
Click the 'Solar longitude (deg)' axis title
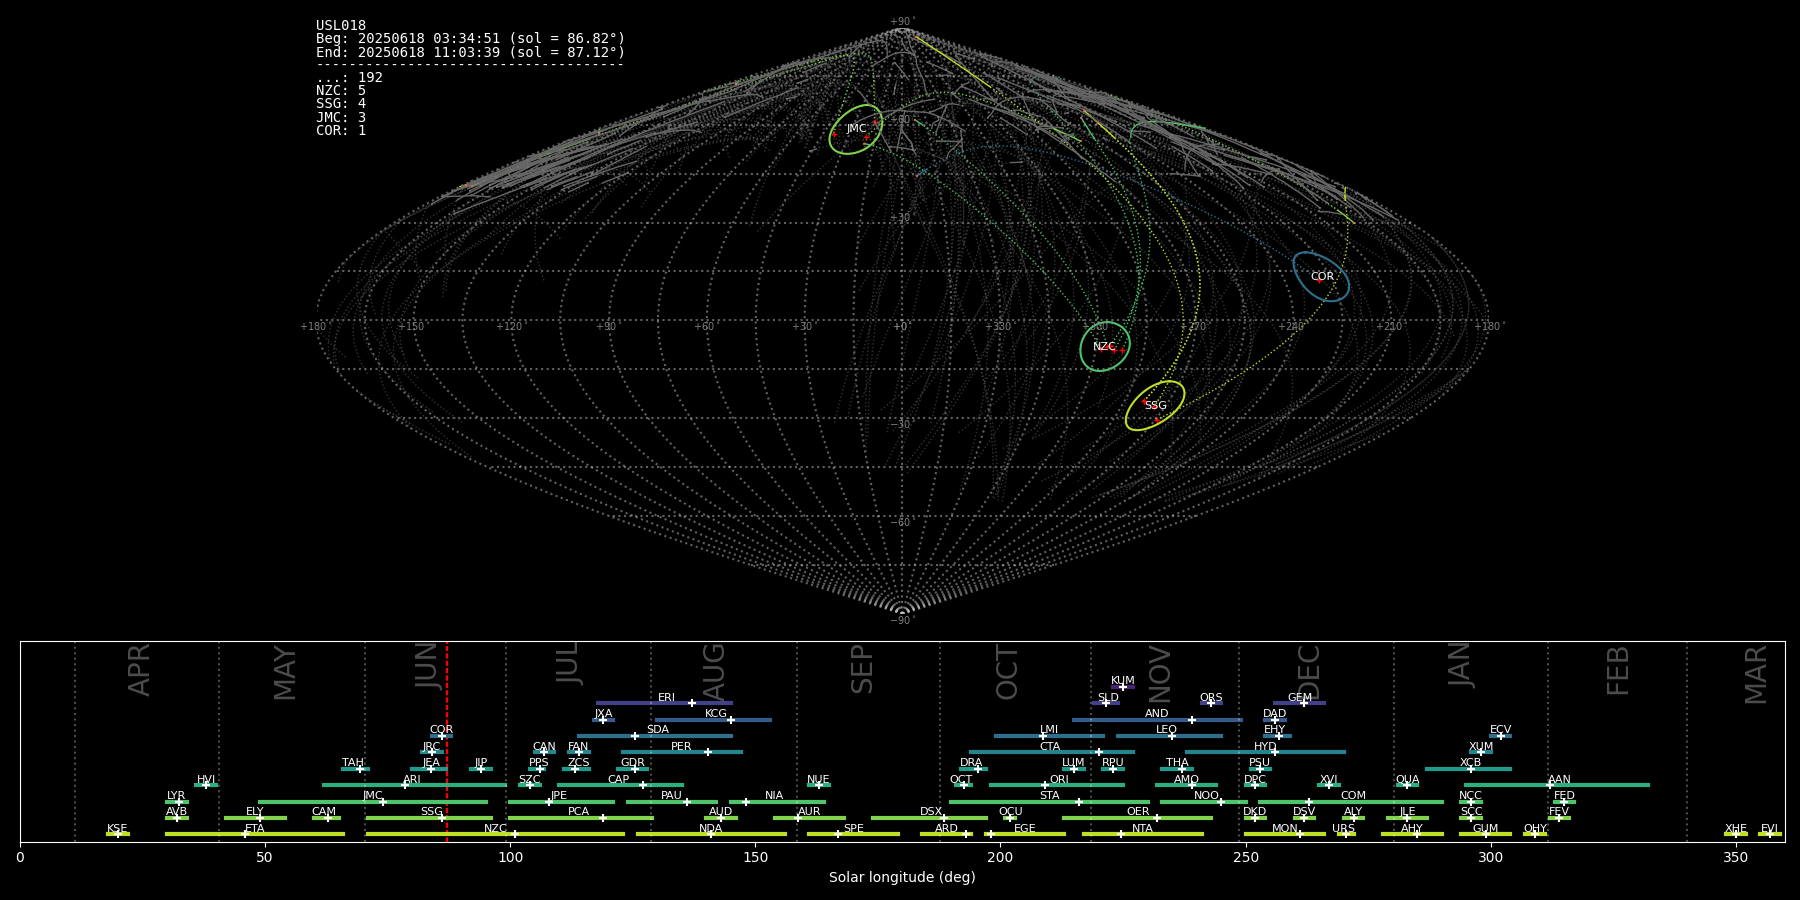(x=902, y=877)
